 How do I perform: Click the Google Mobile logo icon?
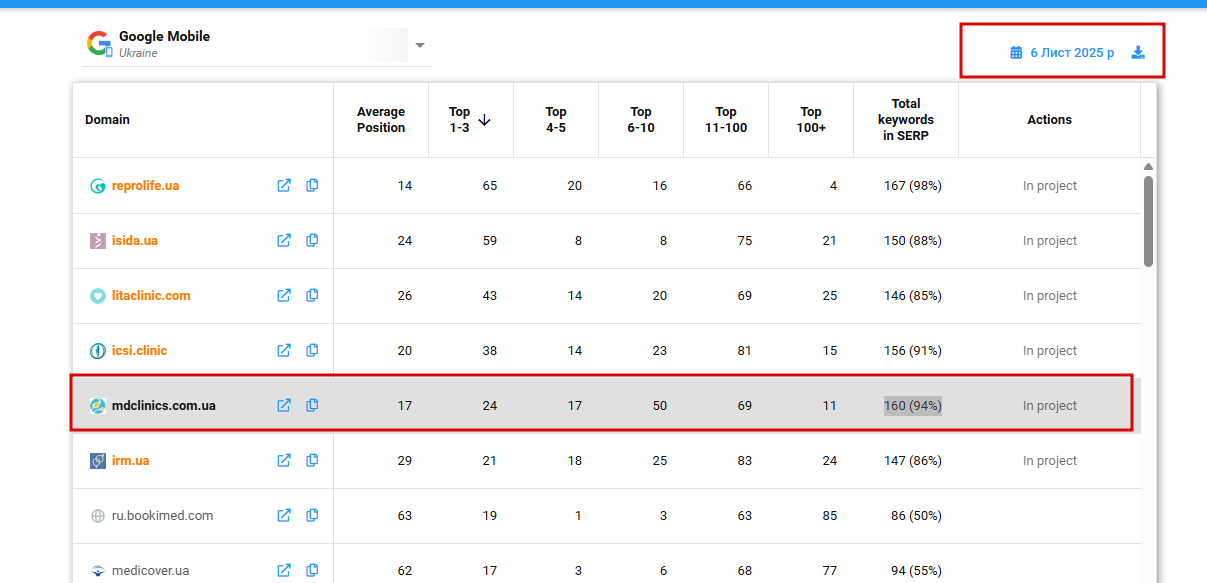(x=99, y=44)
